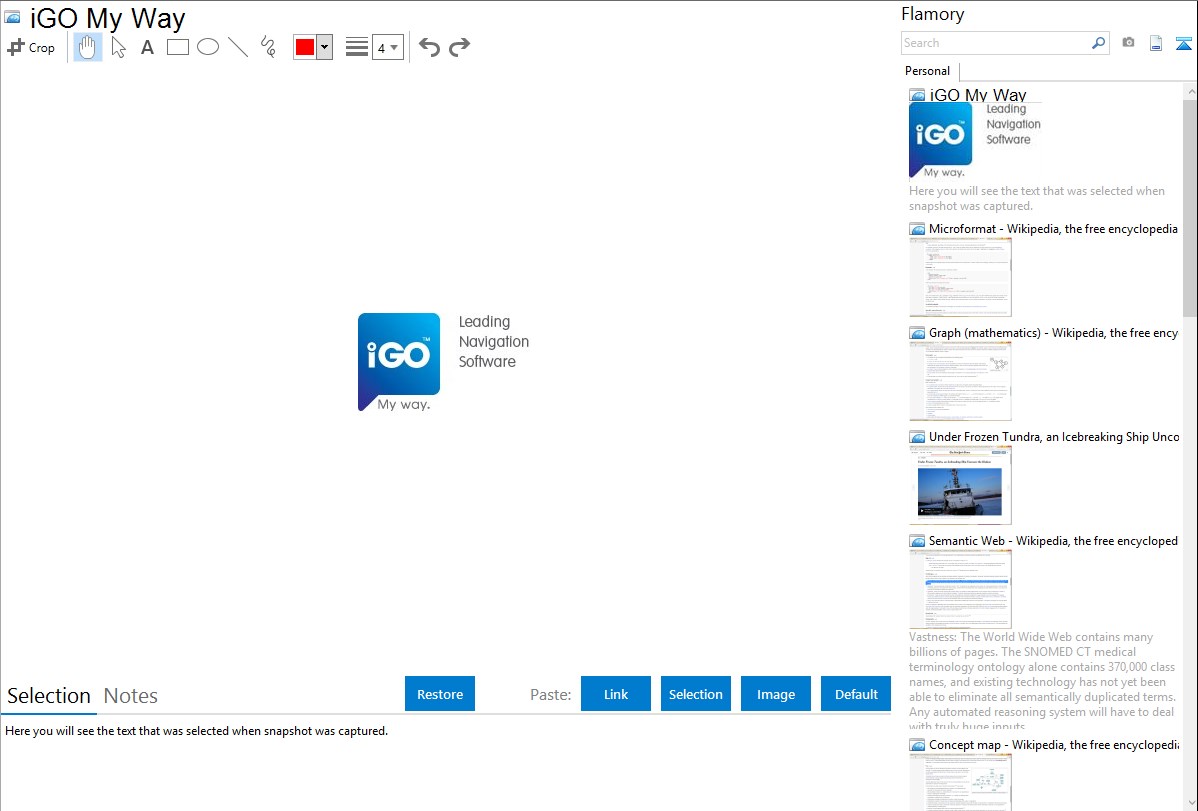Image resolution: width=1198 pixels, height=811 pixels.
Task: Select the rectangle drawing tool
Action: click(177, 47)
